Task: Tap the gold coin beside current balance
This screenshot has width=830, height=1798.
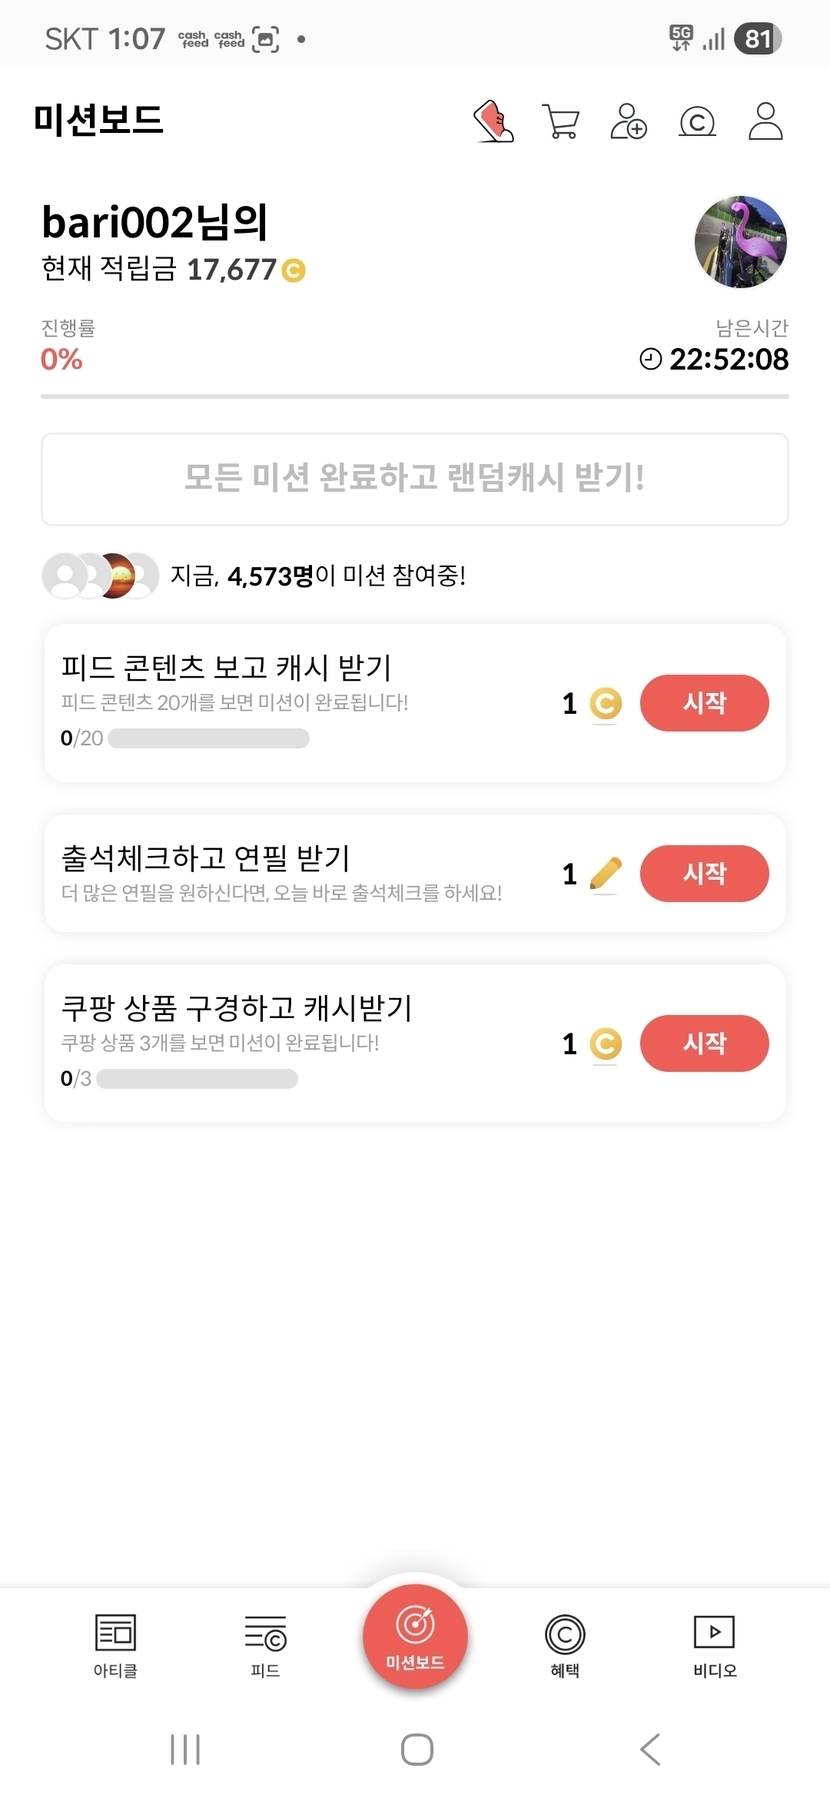Action: click(x=294, y=270)
